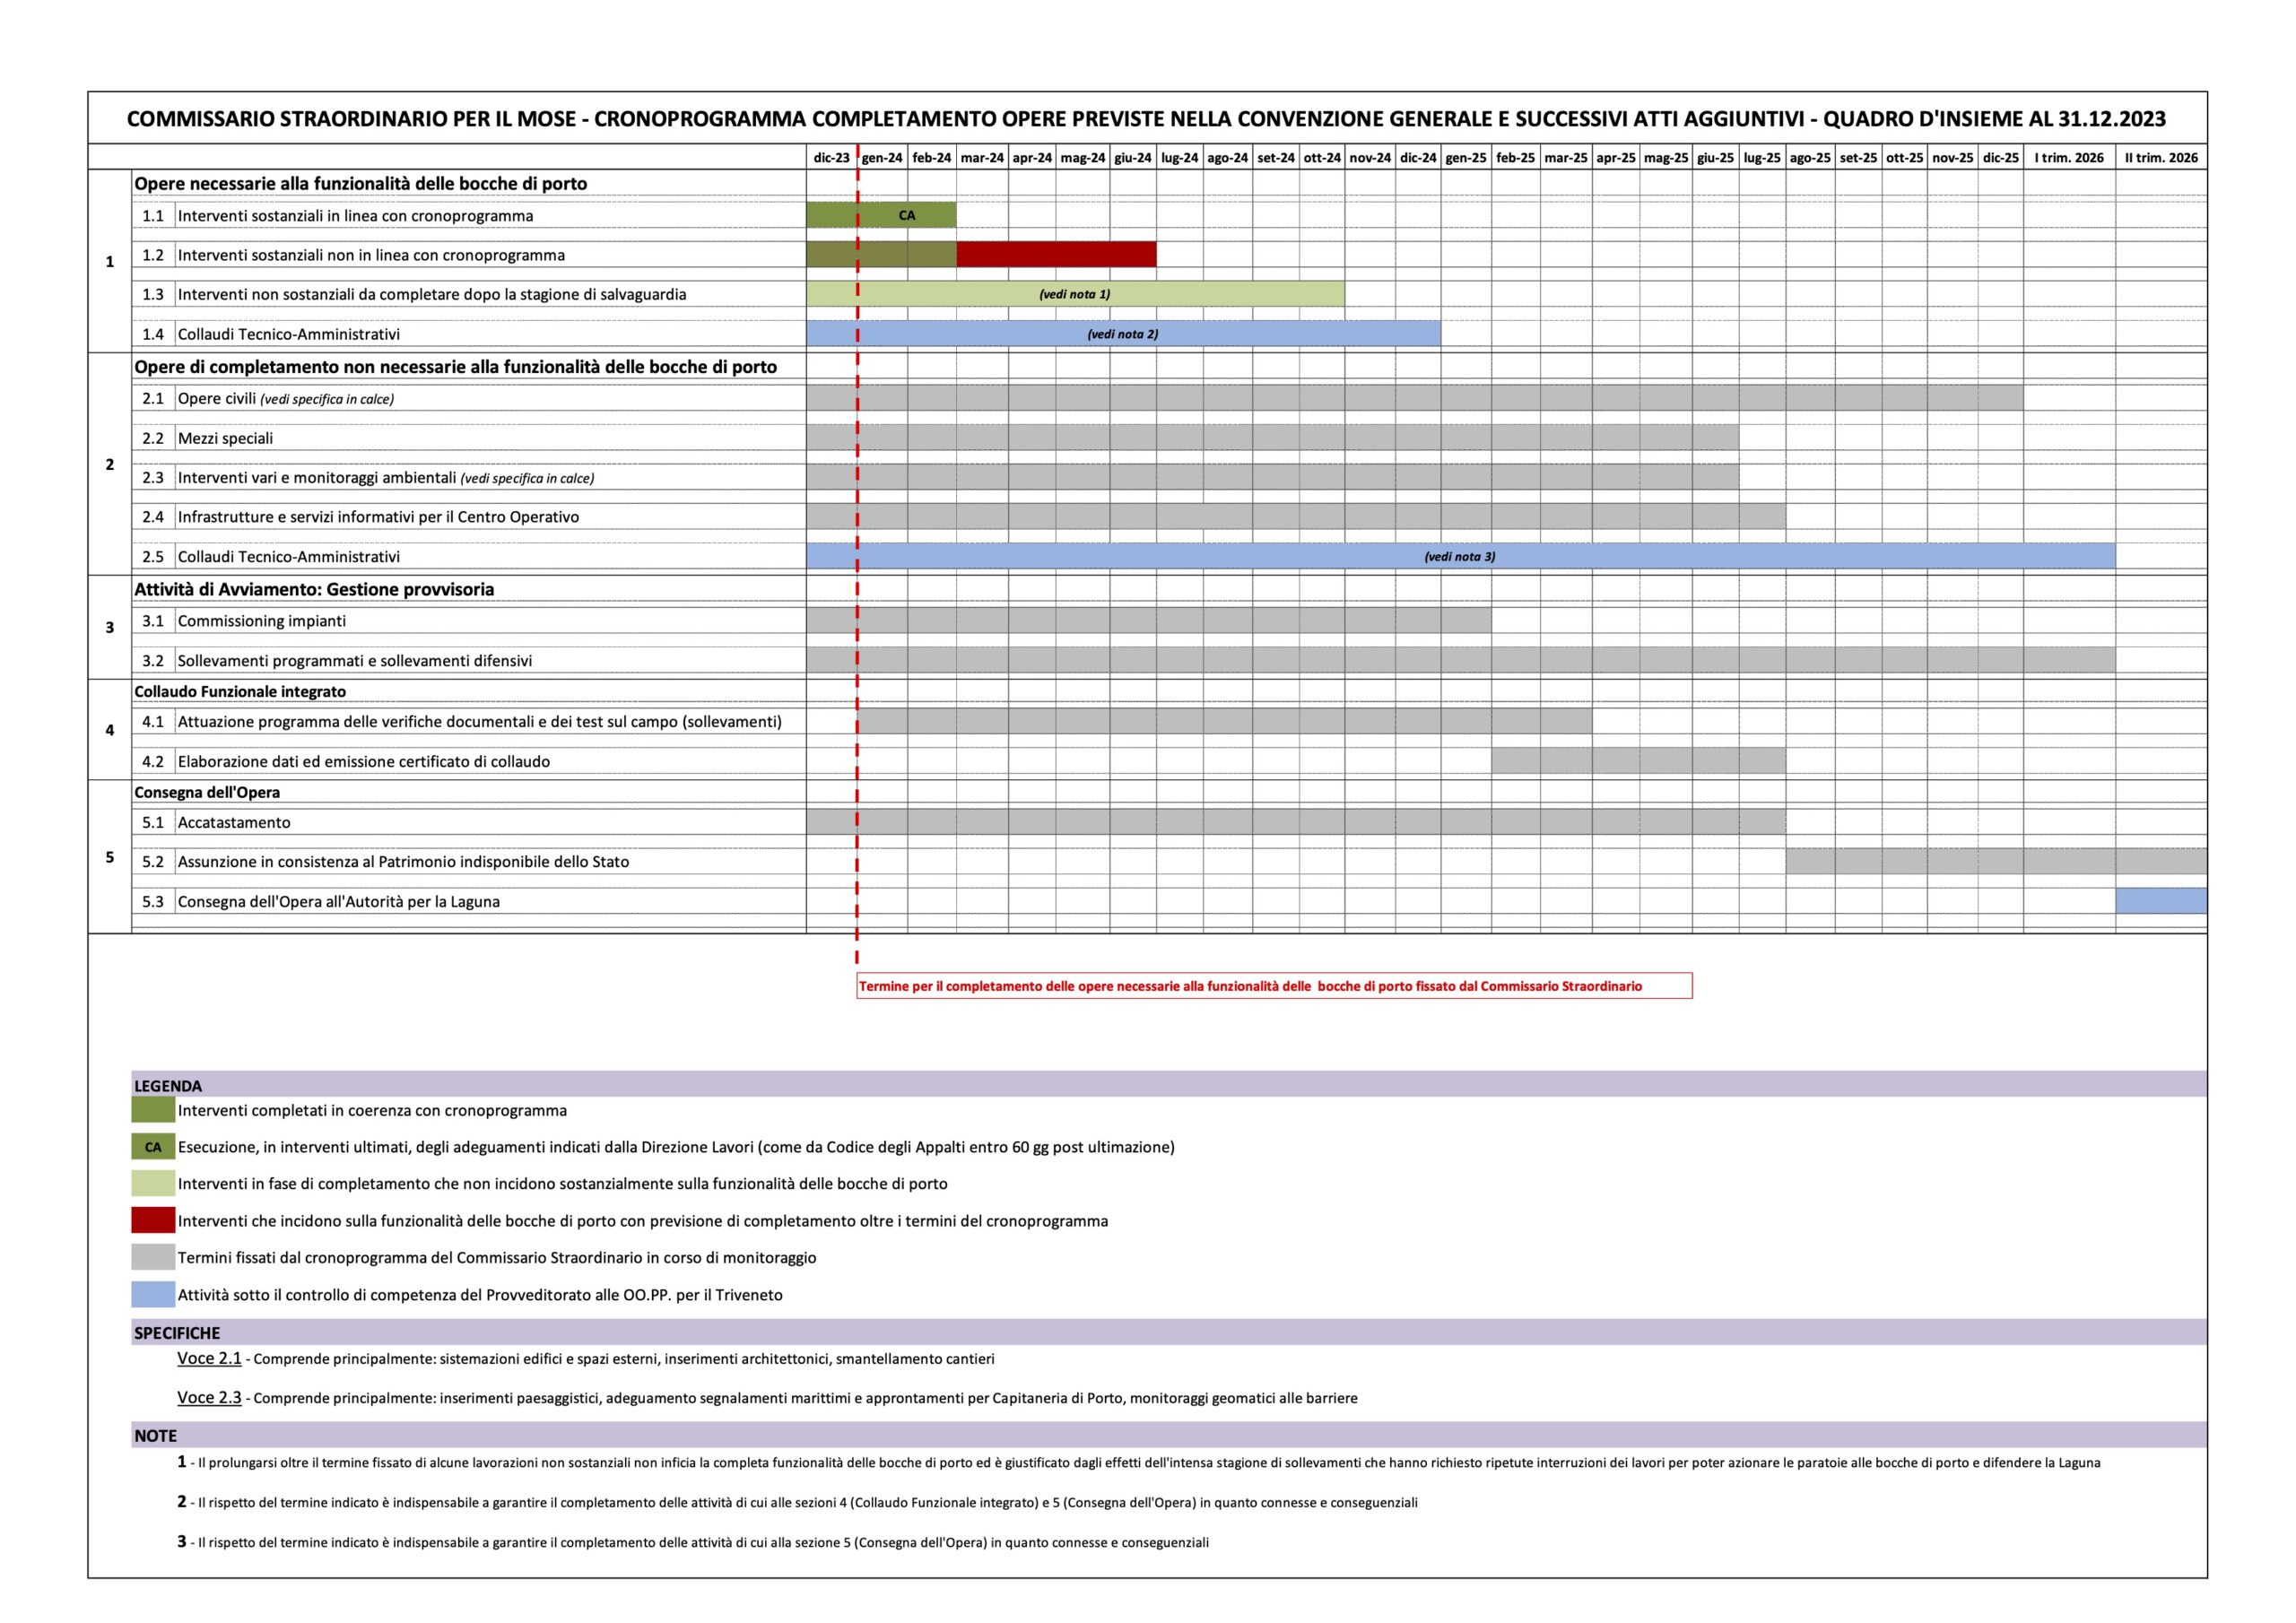Click the 'dic-25' column header
2296x1623 pixels.
pyautogui.click(x=2001, y=157)
